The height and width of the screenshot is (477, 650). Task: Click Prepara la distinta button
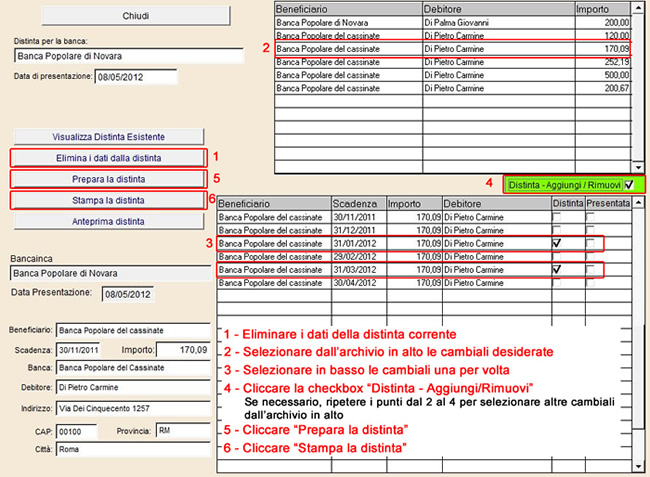pyautogui.click(x=109, y=179)
